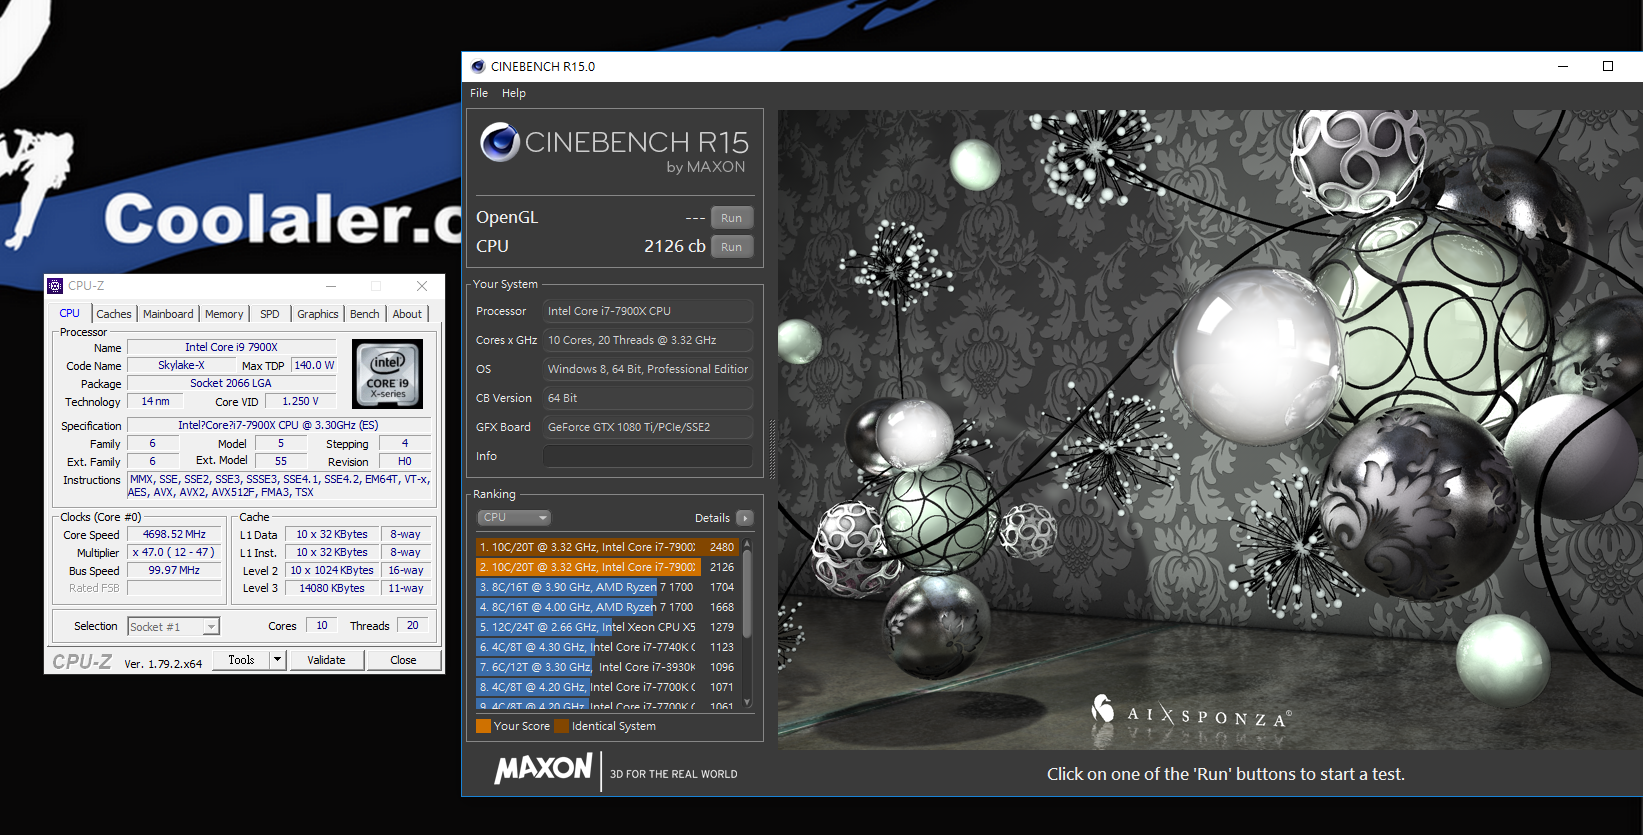Click the Level 3 cache 14080 KBytes value
This screenshot has height=835, width=1643.
pyautogui.click(x=332, y=588)
